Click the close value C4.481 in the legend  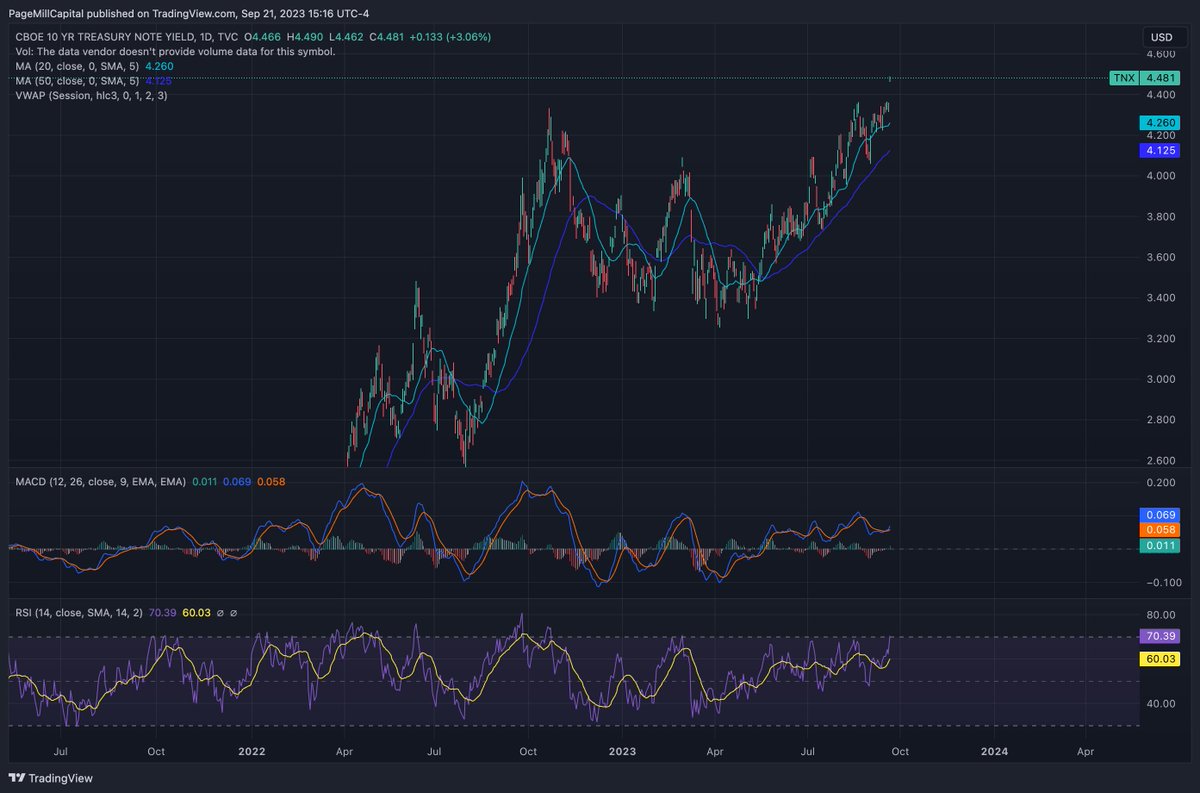click(387, 37)
